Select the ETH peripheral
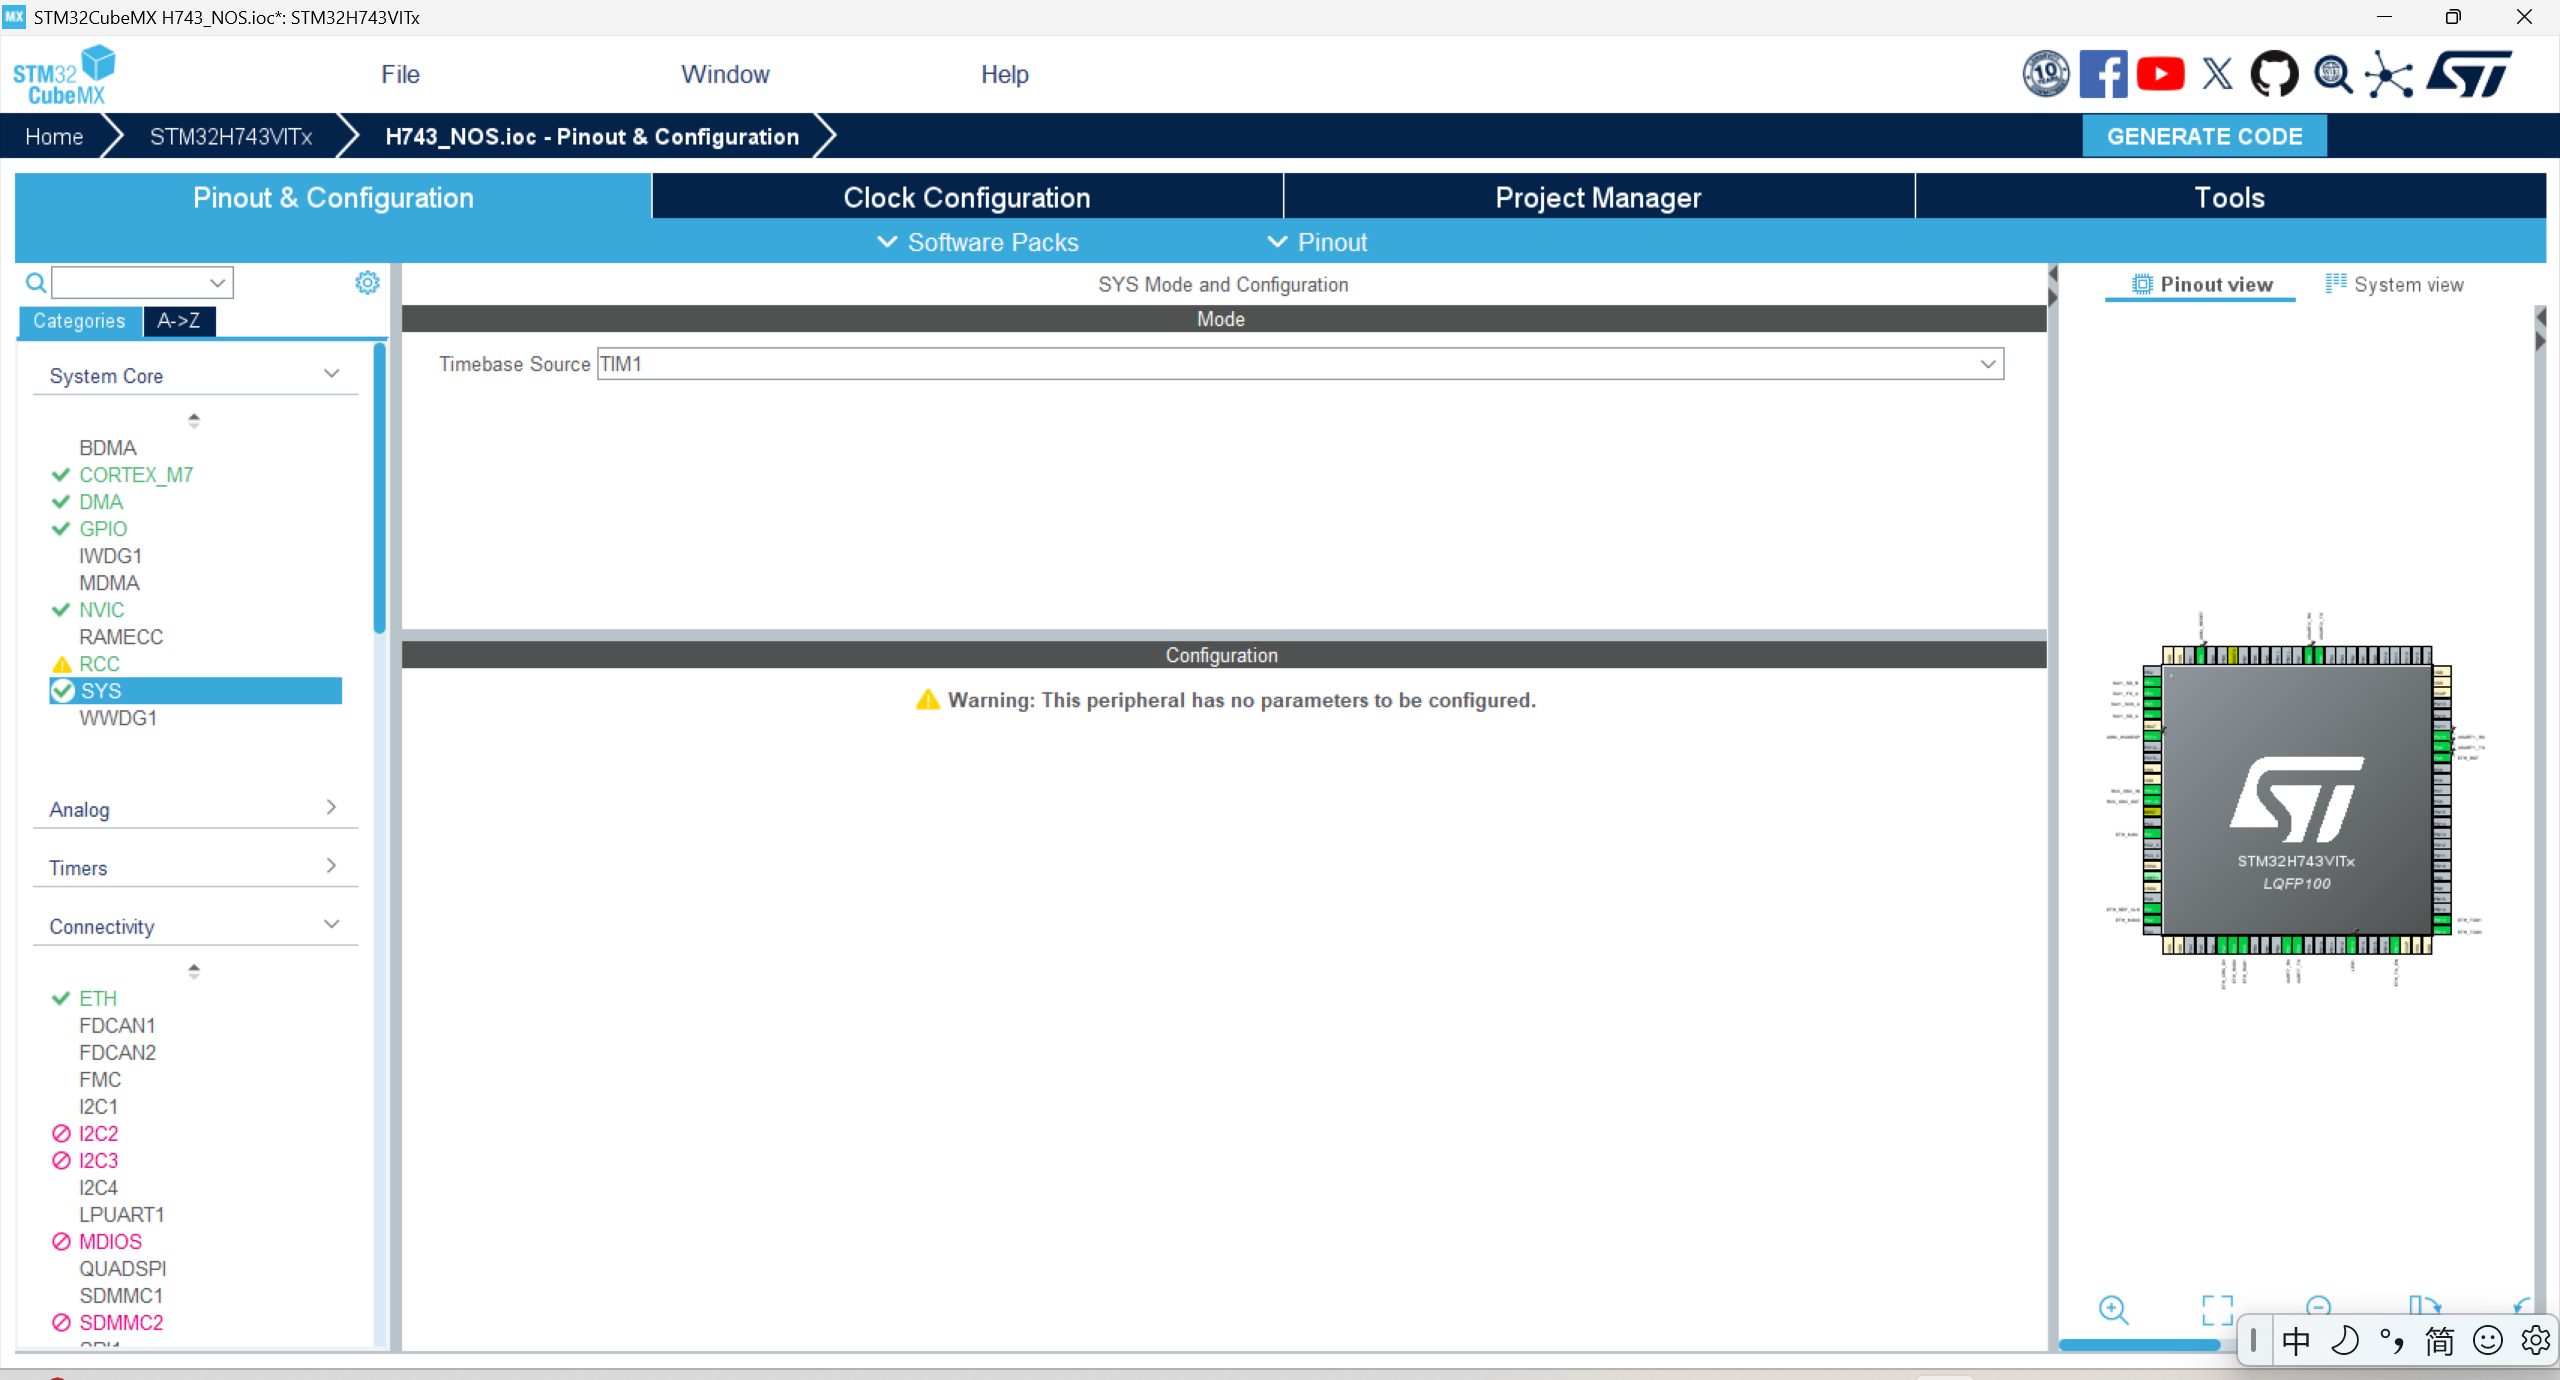Screen dimensions: 2560x1380 [98, 998]
